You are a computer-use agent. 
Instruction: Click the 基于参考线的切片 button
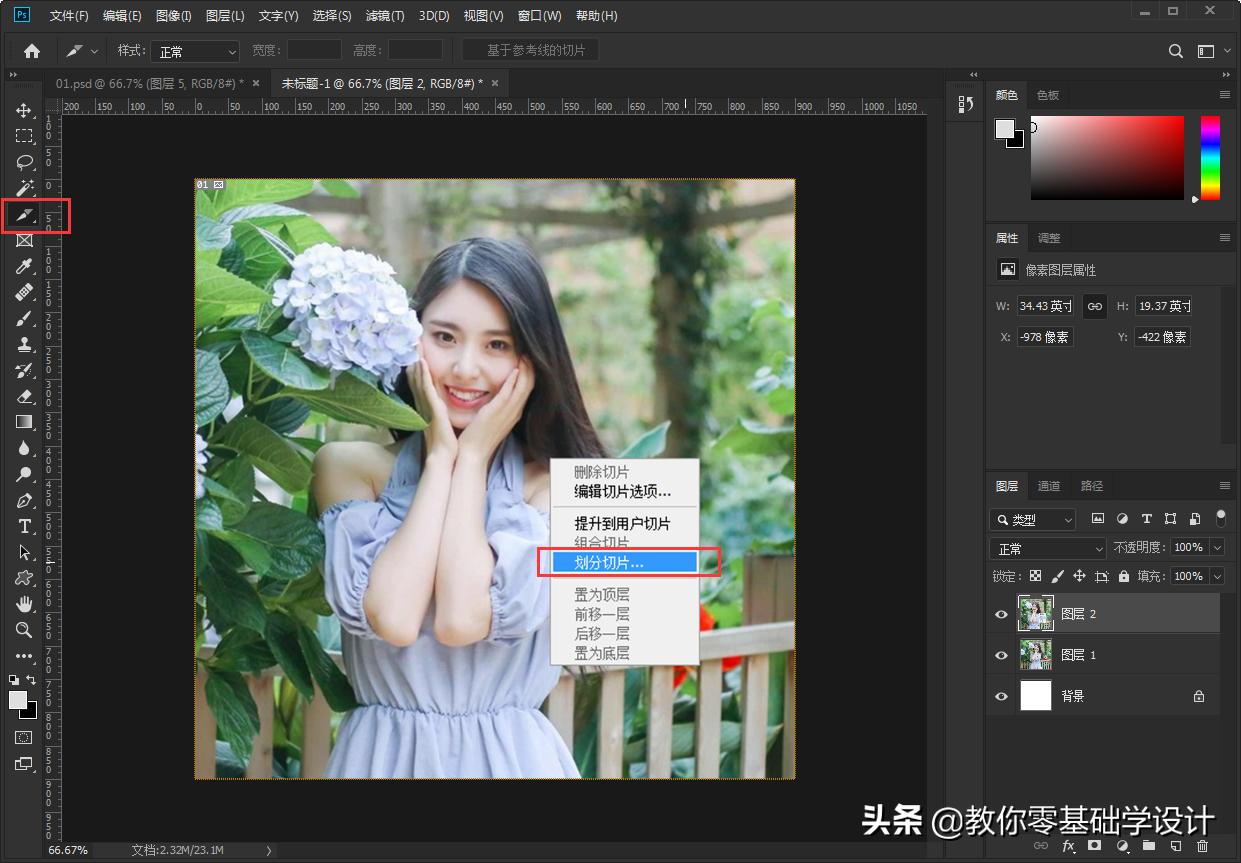530,50
